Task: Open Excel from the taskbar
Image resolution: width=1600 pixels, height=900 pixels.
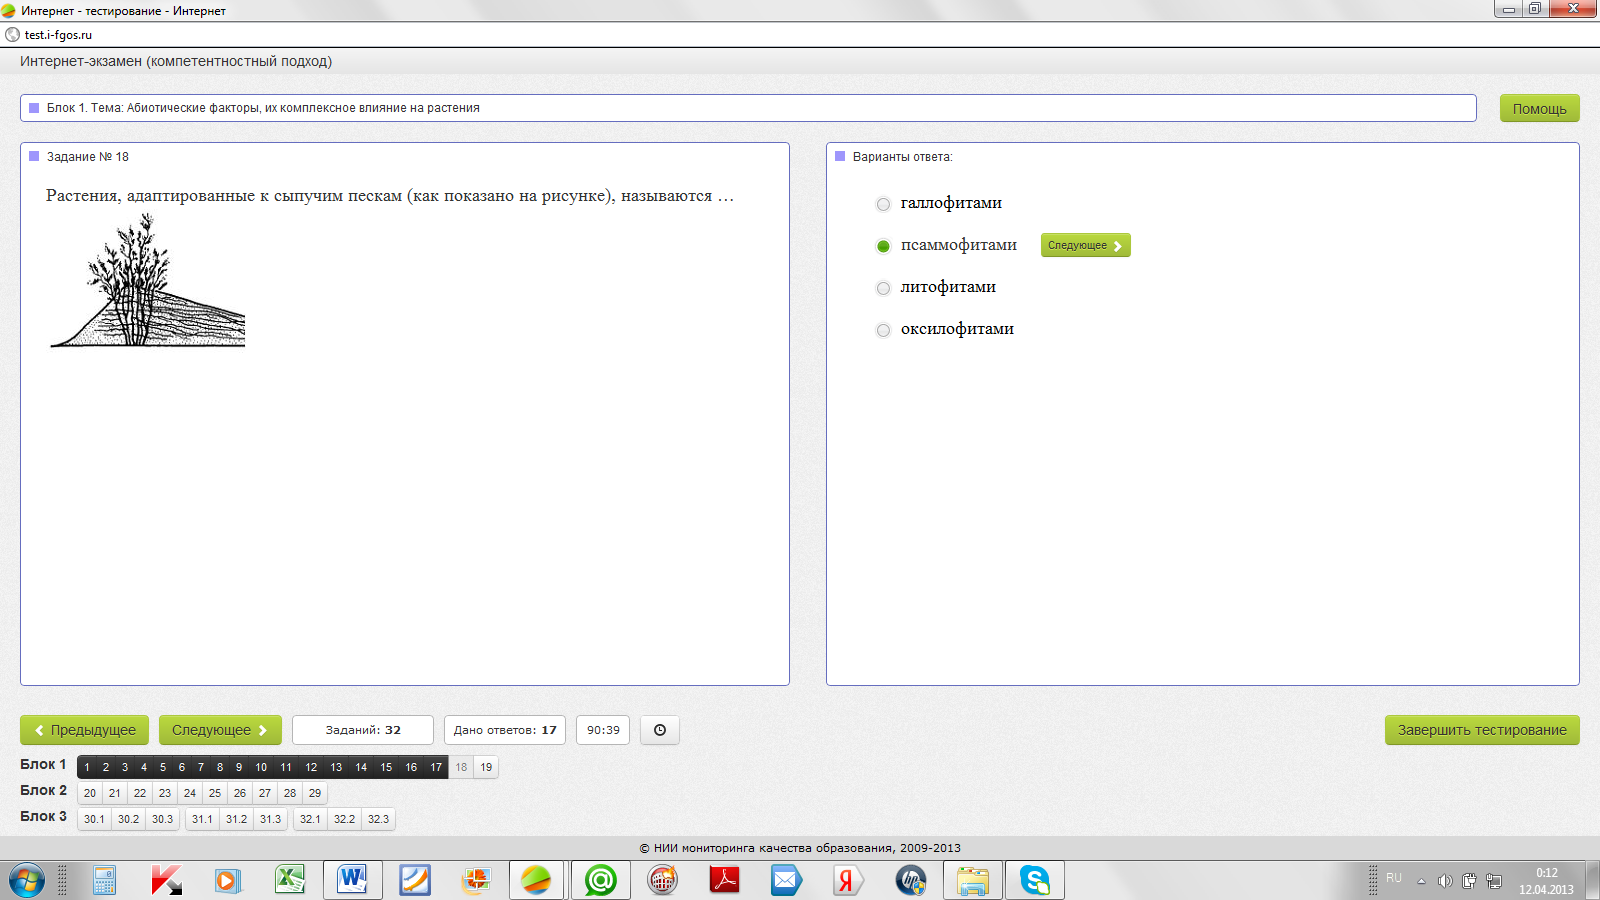Action: pos(290,880)
